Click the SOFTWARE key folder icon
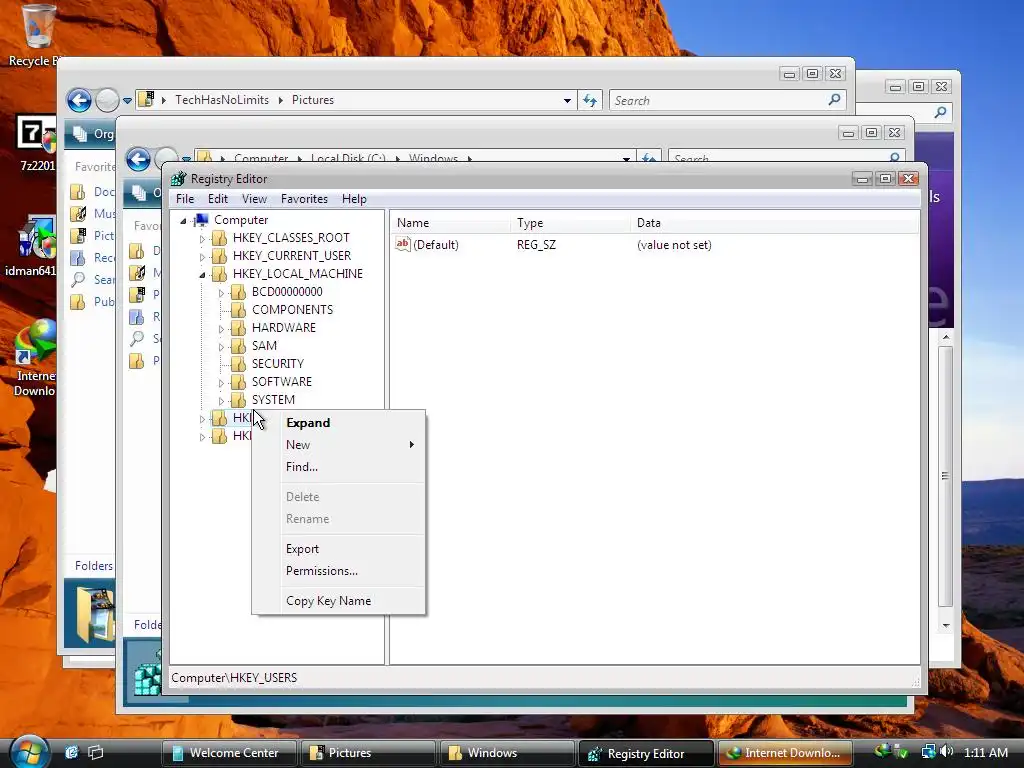 [238, 381]
